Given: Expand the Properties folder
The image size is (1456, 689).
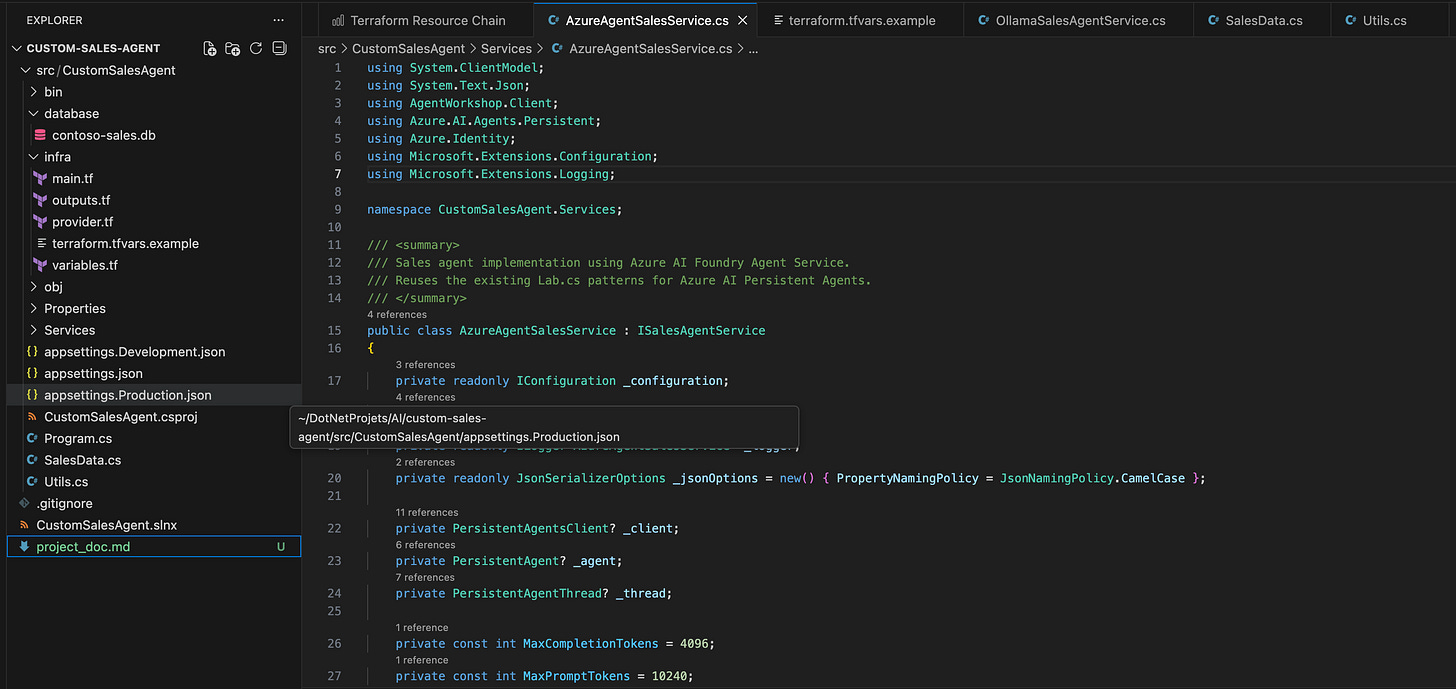Looking at the screenshot, I should click(34, 308).
